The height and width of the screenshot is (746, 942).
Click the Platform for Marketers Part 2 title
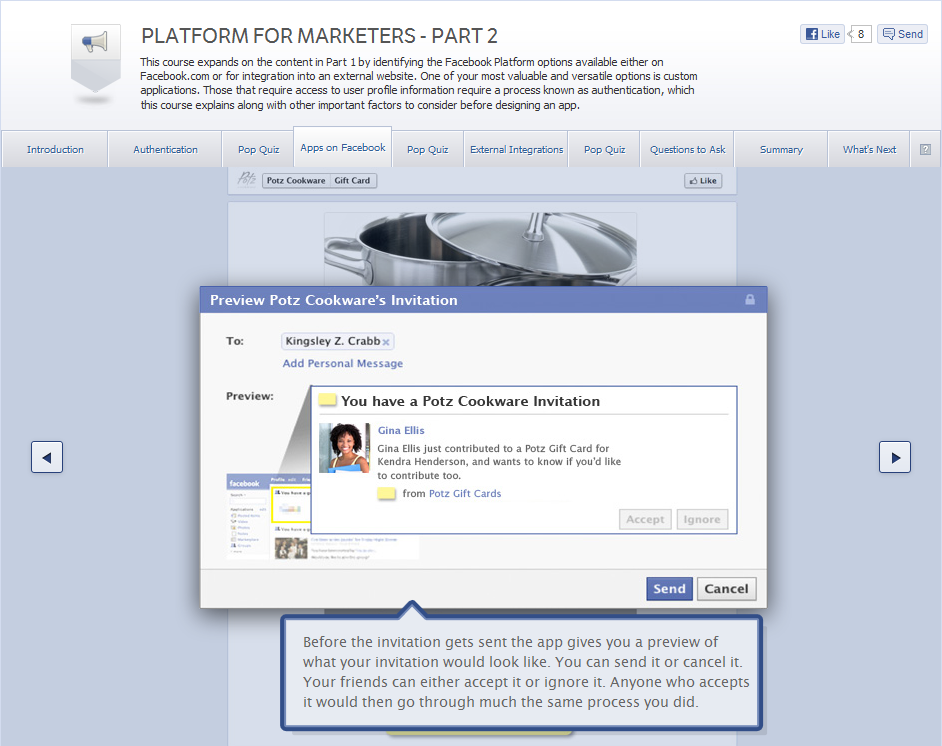point(319,36)
